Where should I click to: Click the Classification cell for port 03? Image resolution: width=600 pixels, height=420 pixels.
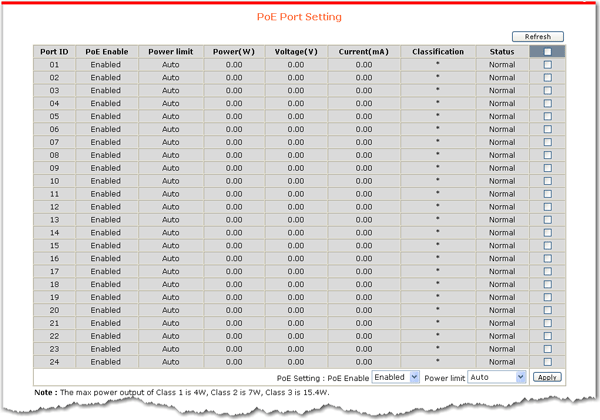(438, 91)
